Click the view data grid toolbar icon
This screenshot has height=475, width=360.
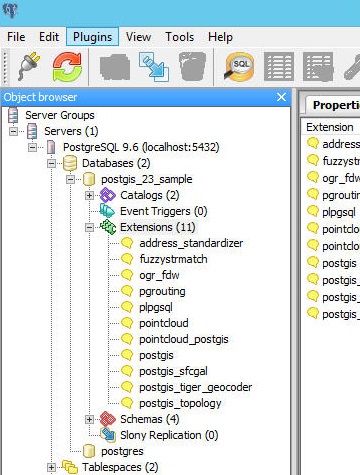[x=279, y=67]
